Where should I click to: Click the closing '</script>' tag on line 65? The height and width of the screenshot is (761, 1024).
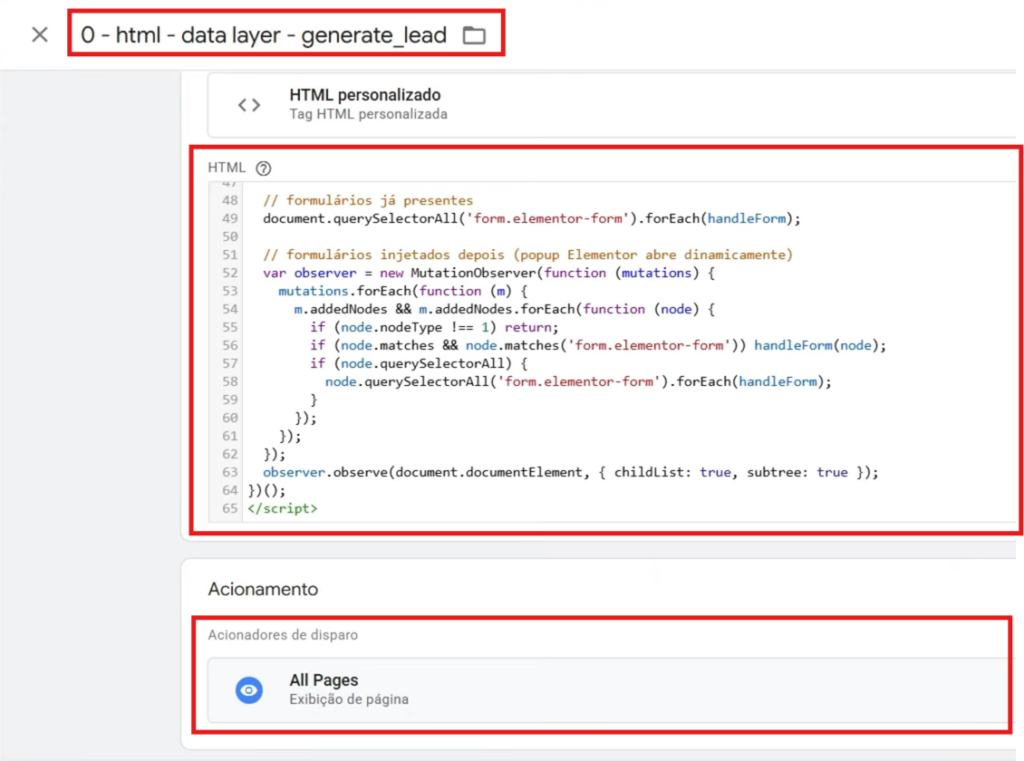[282, 509]
